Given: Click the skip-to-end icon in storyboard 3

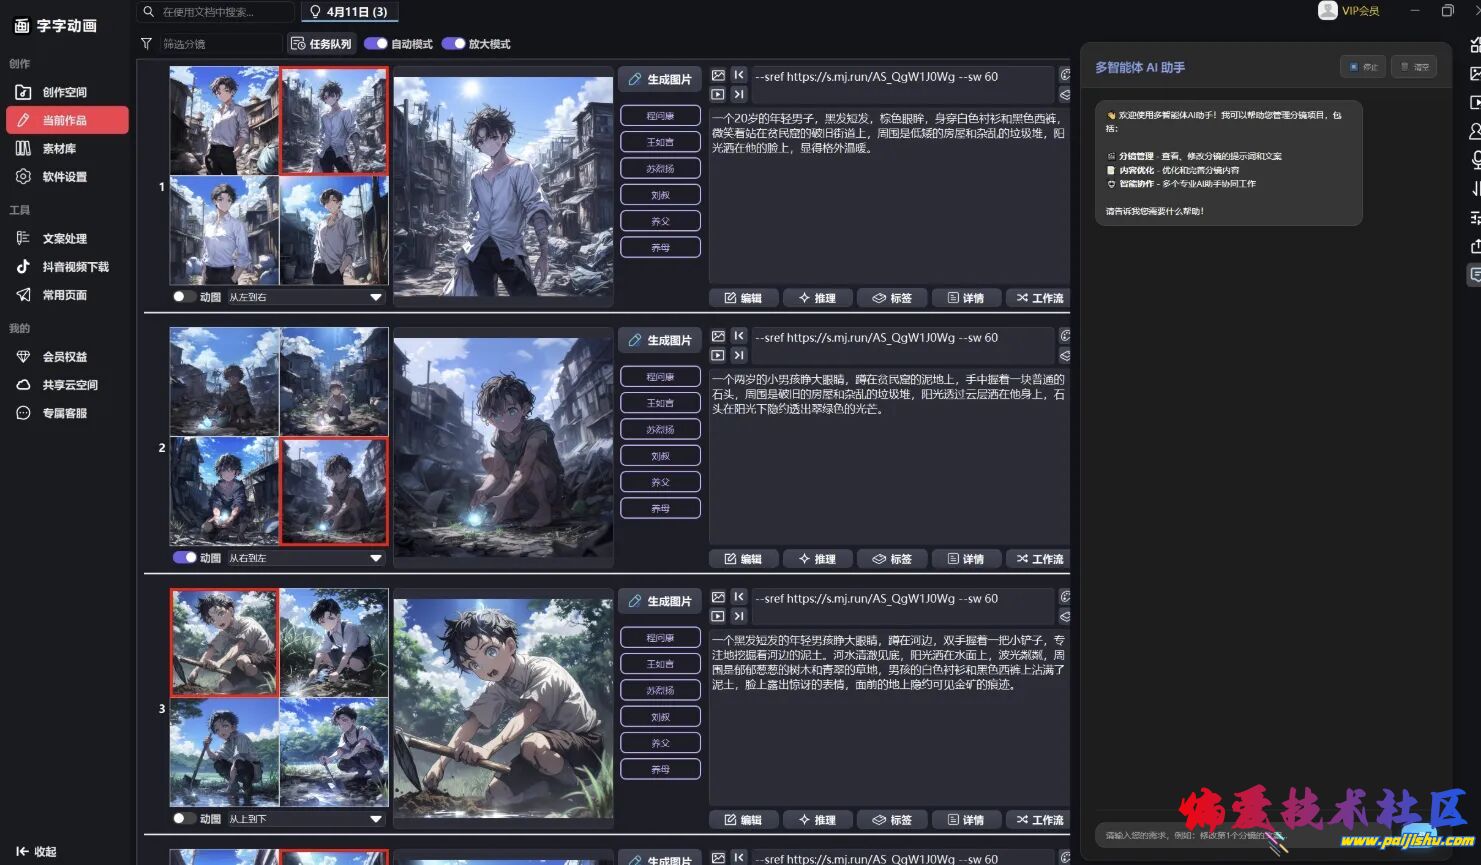Looking at the screenshot, I should [739, 616].
